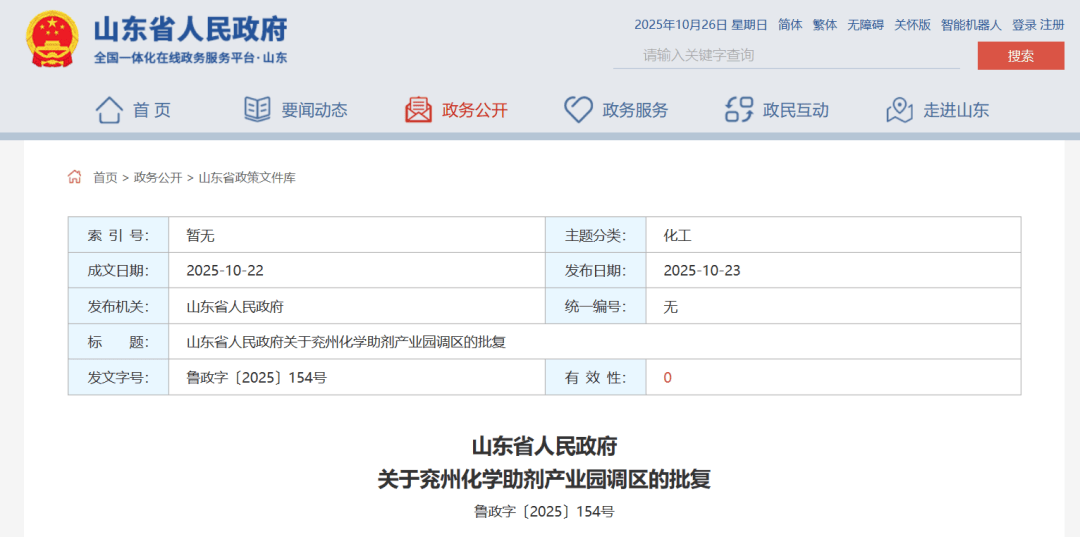Open the 要闻动态 navigation tab
This screenshot has width=1080, height=537.
[314, 110]
